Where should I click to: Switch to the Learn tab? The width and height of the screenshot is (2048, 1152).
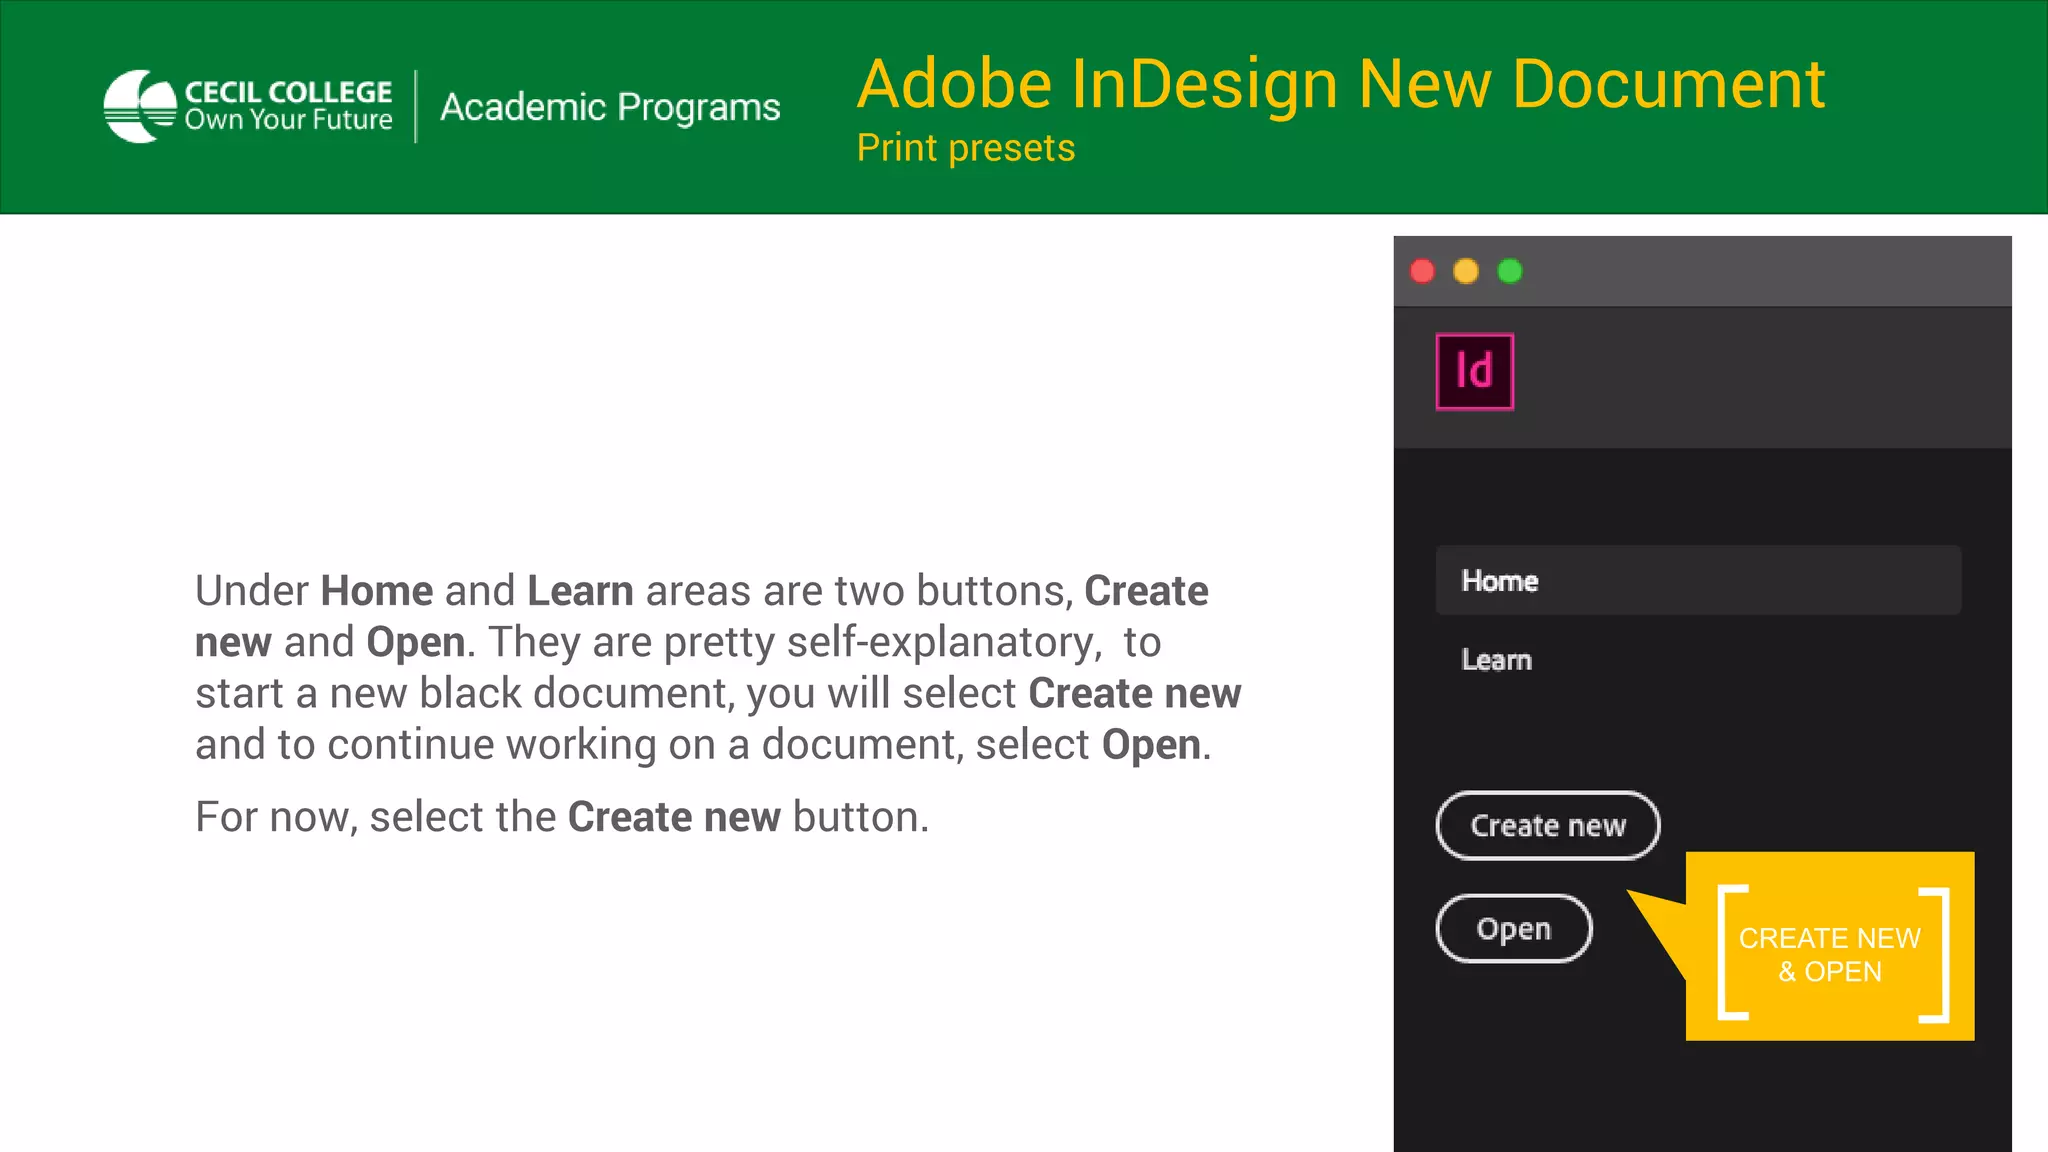[1496, 660]
